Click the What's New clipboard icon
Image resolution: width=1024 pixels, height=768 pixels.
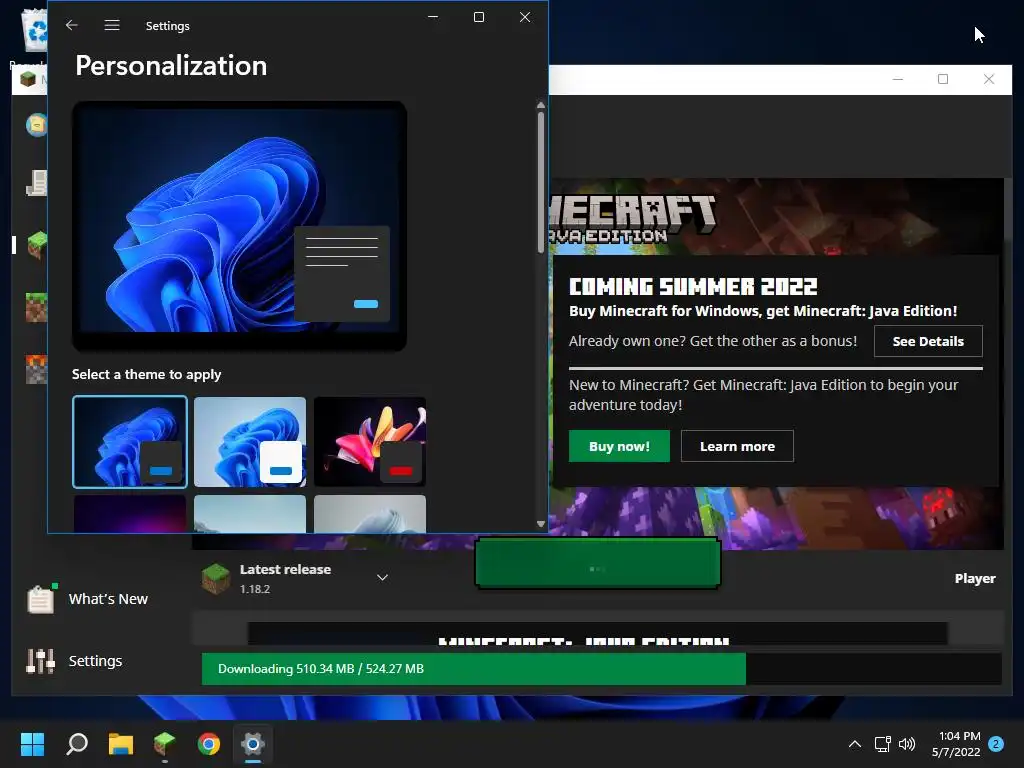point(40,599)
